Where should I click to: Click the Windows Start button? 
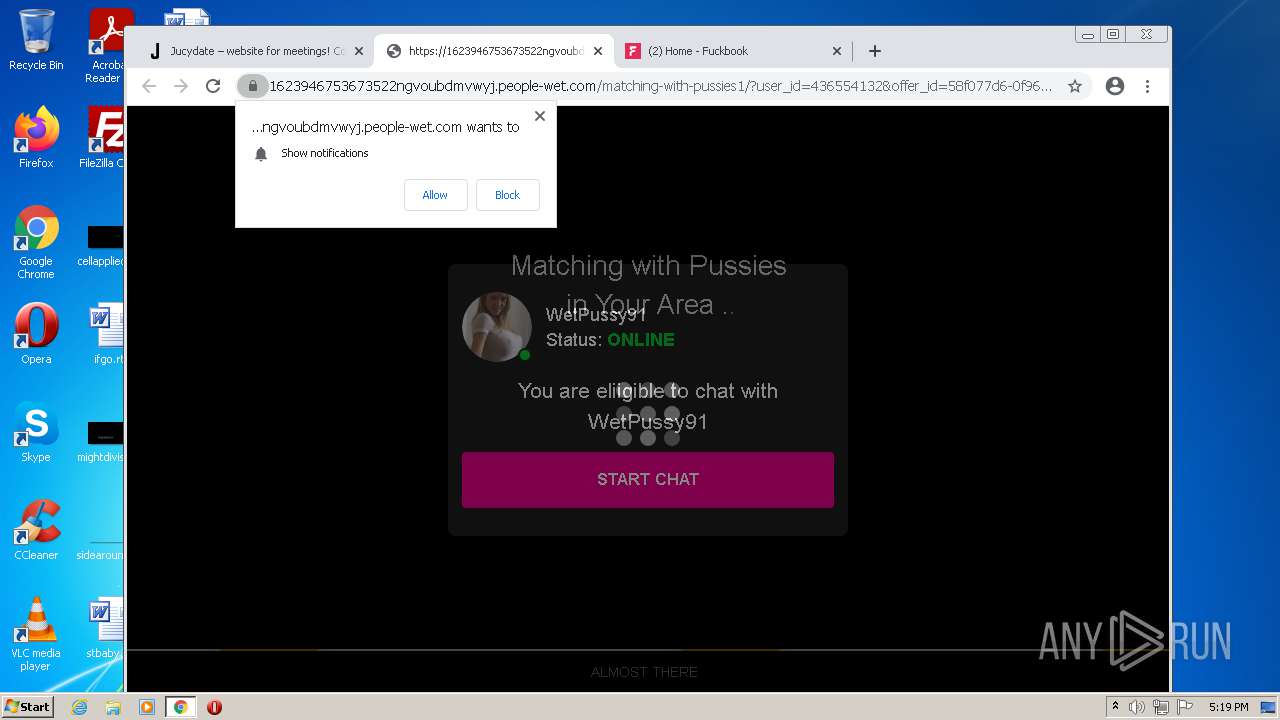coord(27,706)
